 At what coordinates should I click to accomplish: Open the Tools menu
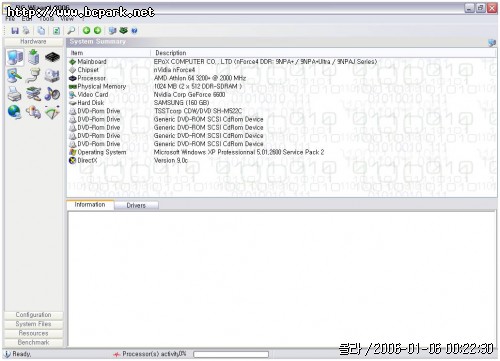[46, 19]
